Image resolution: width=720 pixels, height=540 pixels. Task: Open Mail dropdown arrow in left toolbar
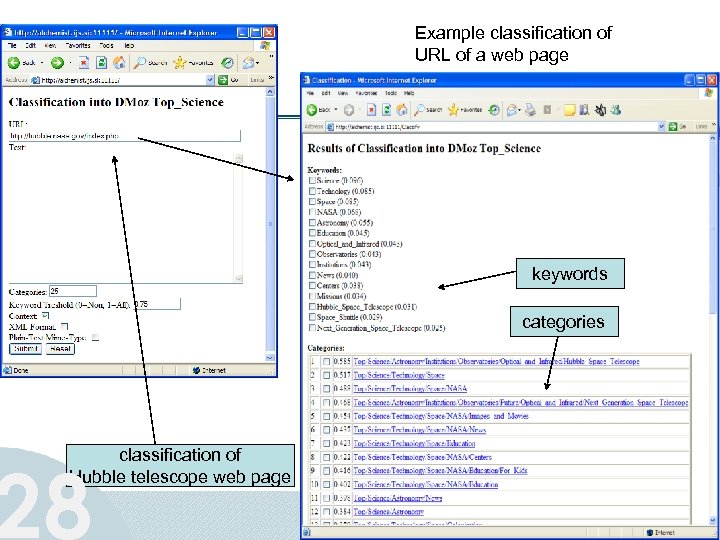258,63
